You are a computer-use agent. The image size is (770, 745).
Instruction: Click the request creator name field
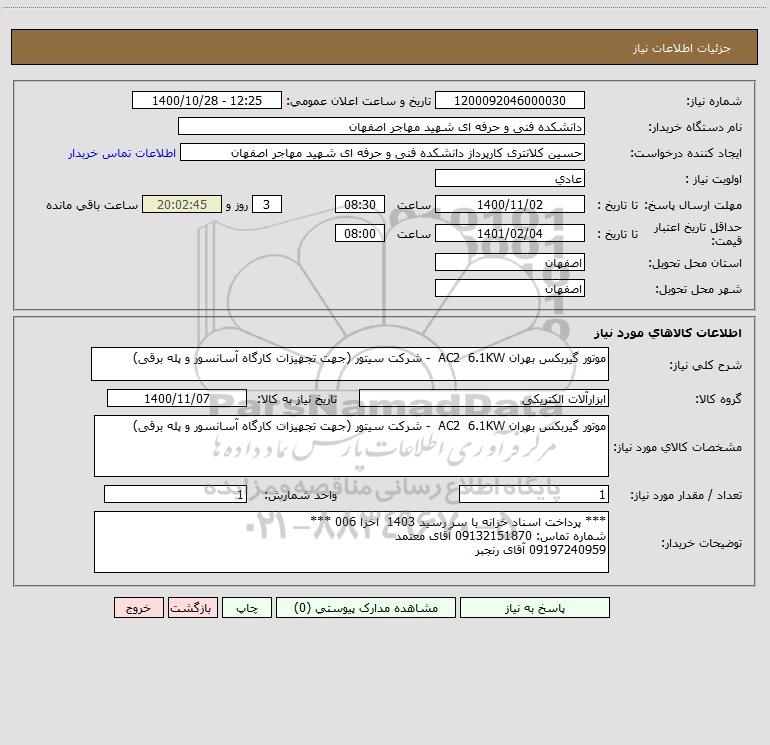point(383,152)
